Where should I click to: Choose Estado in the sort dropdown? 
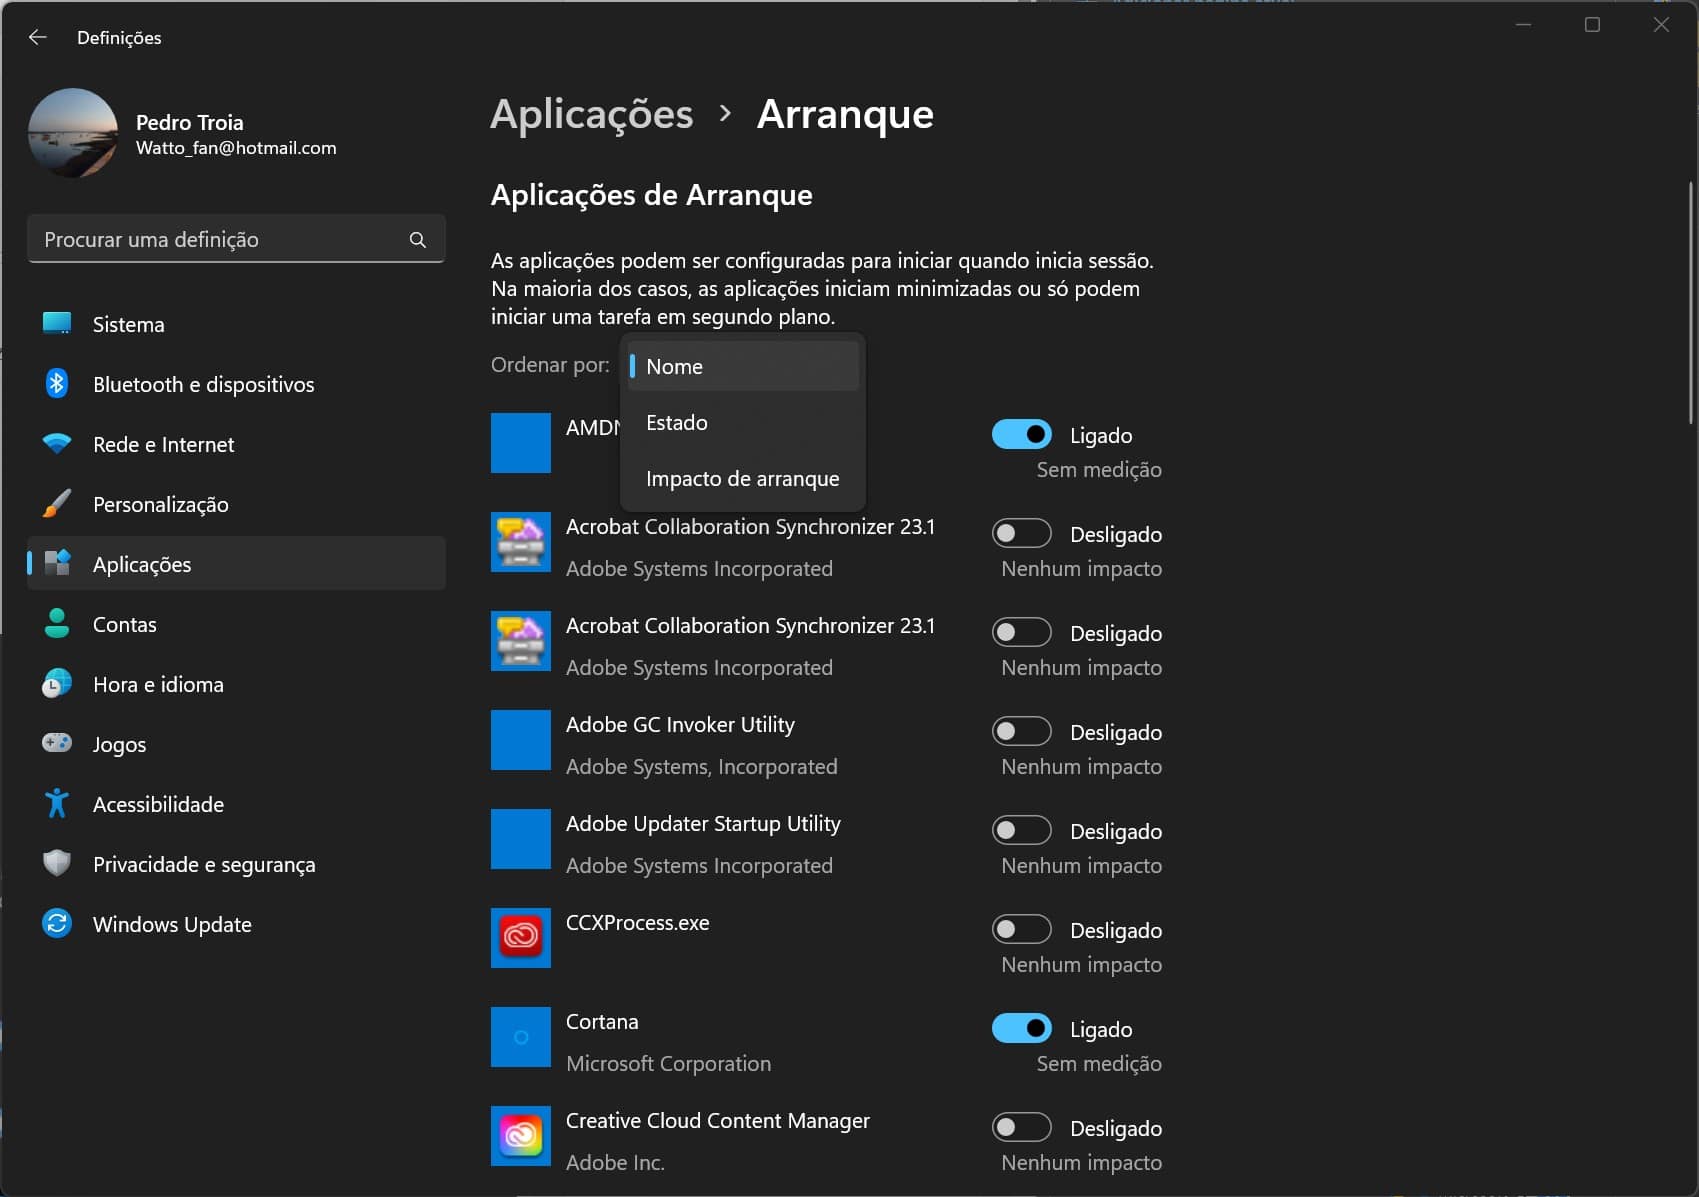click(x=743, y=423)
